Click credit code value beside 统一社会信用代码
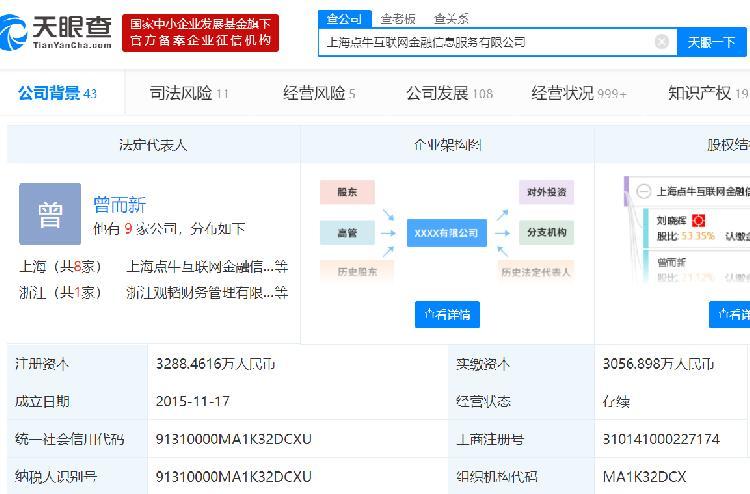 click(233, 439)
